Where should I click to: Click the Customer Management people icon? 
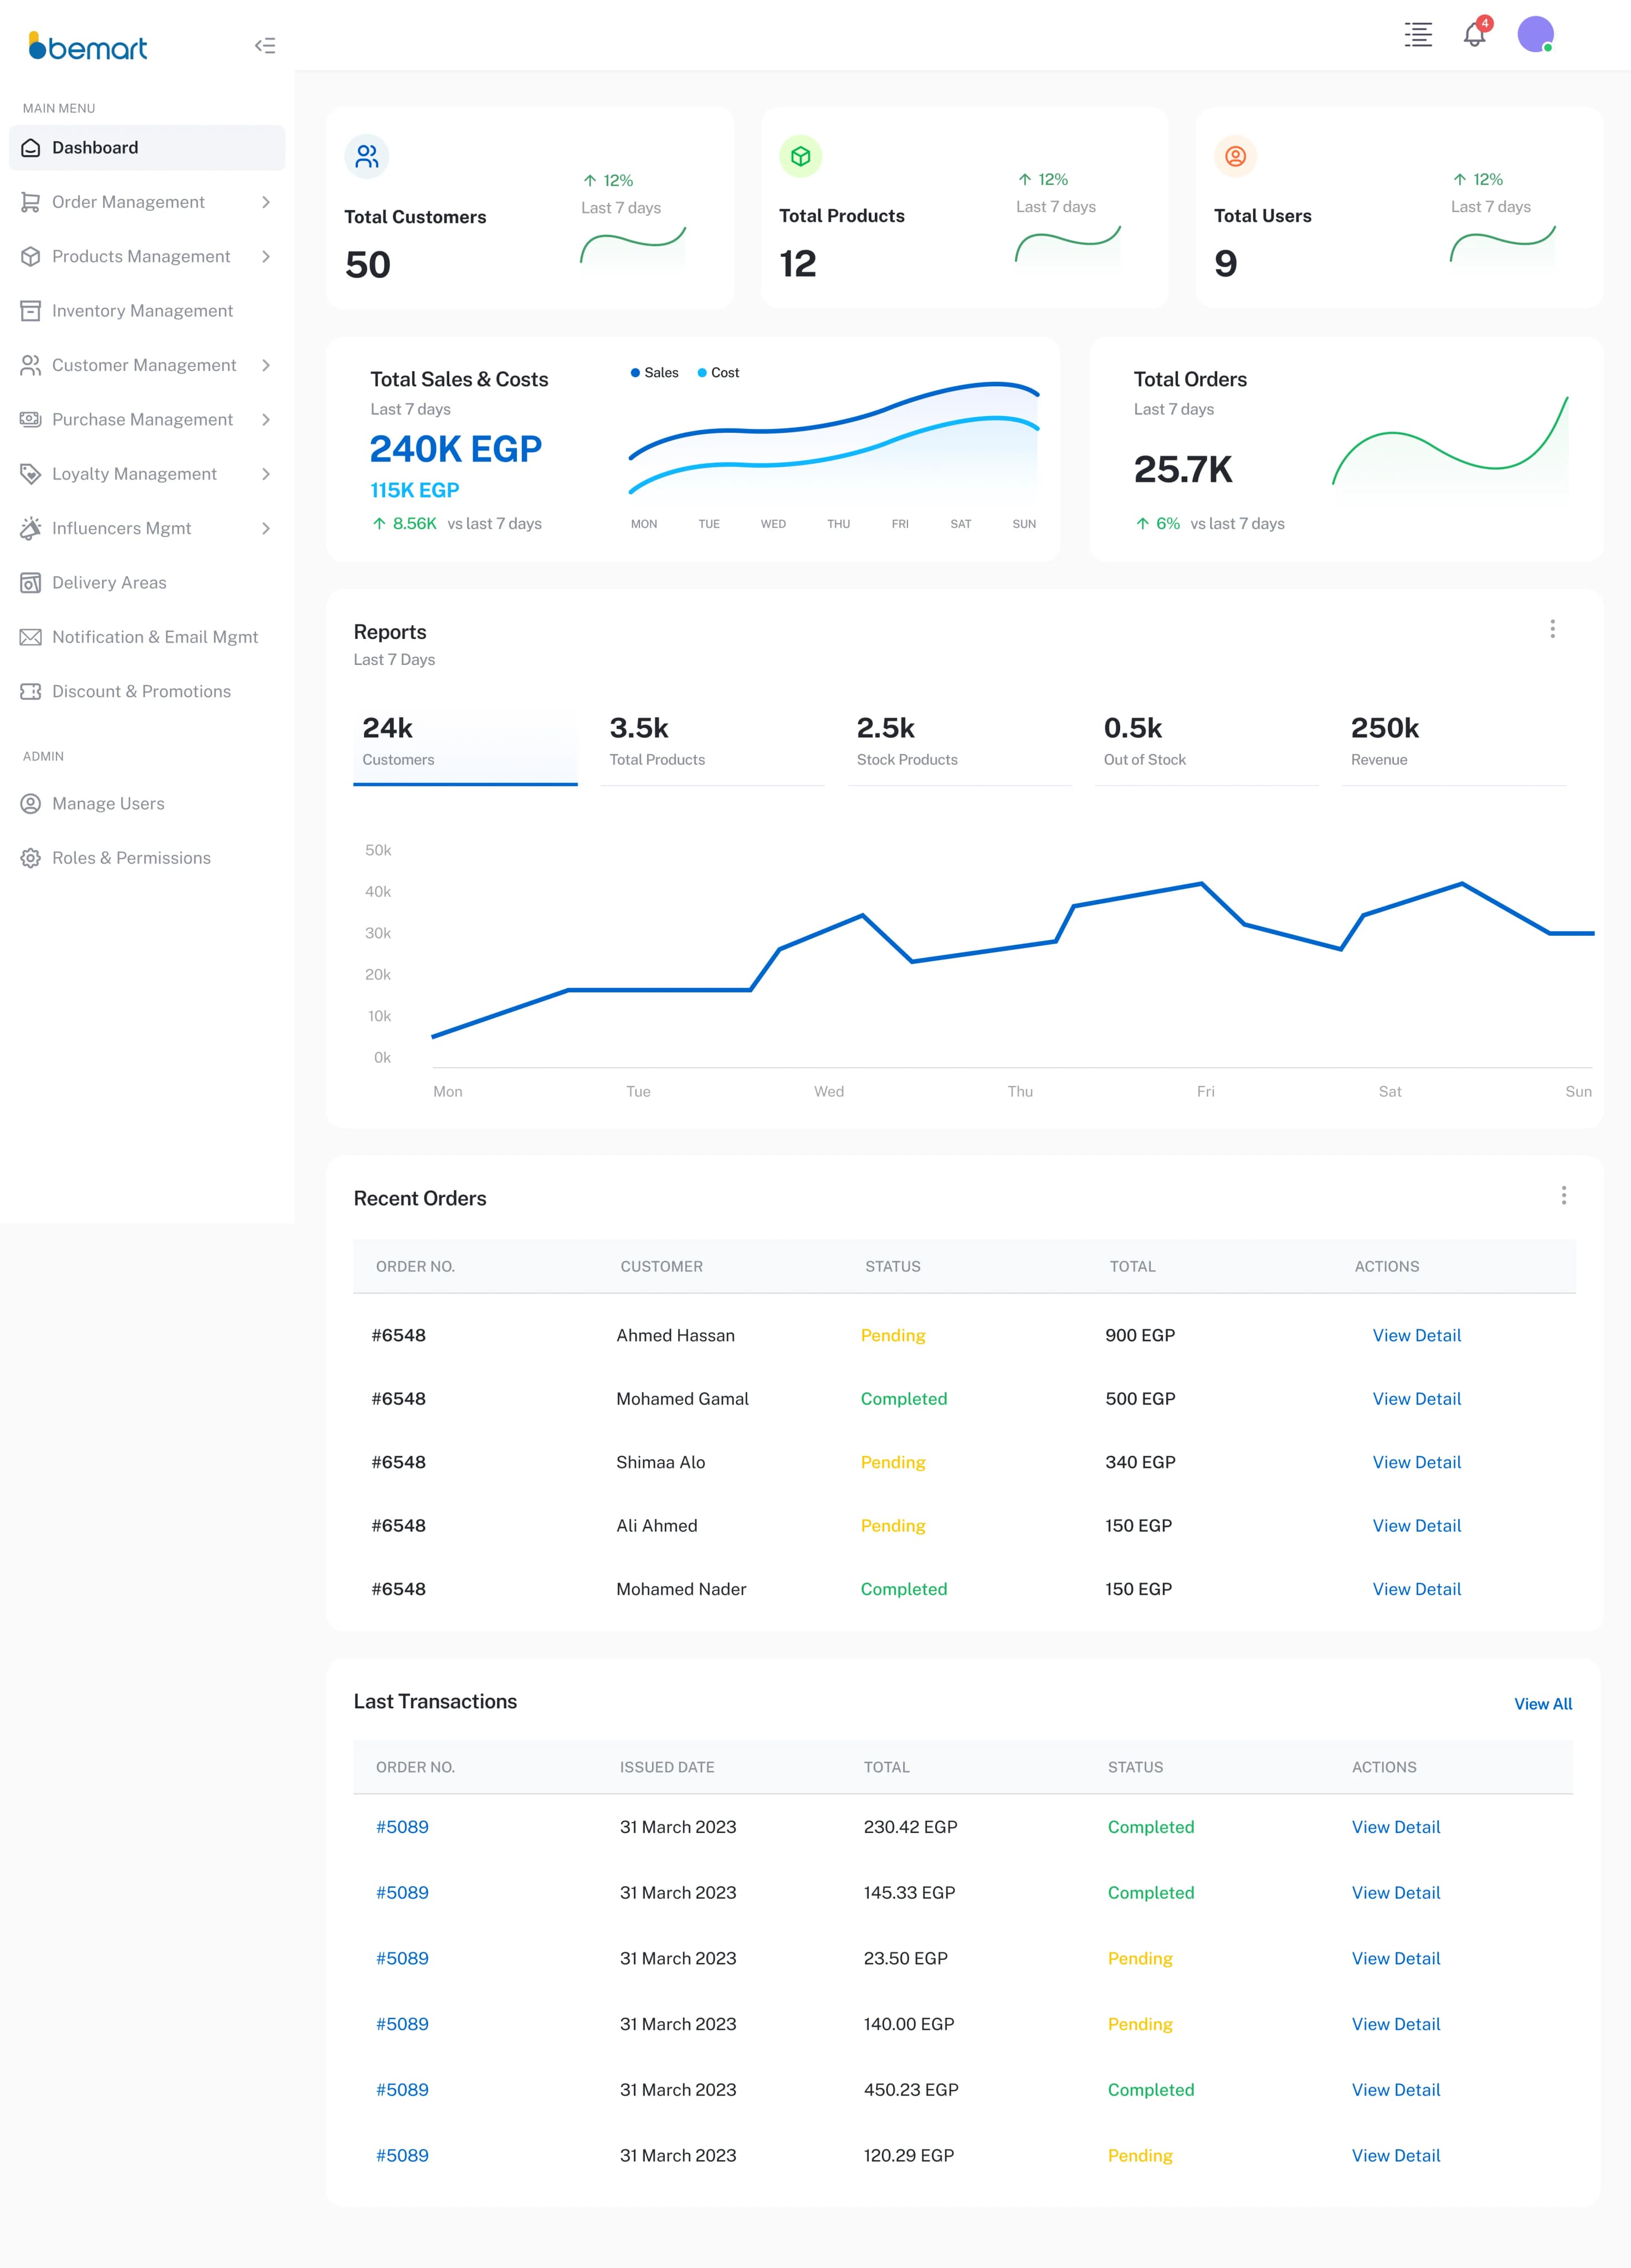31,365
